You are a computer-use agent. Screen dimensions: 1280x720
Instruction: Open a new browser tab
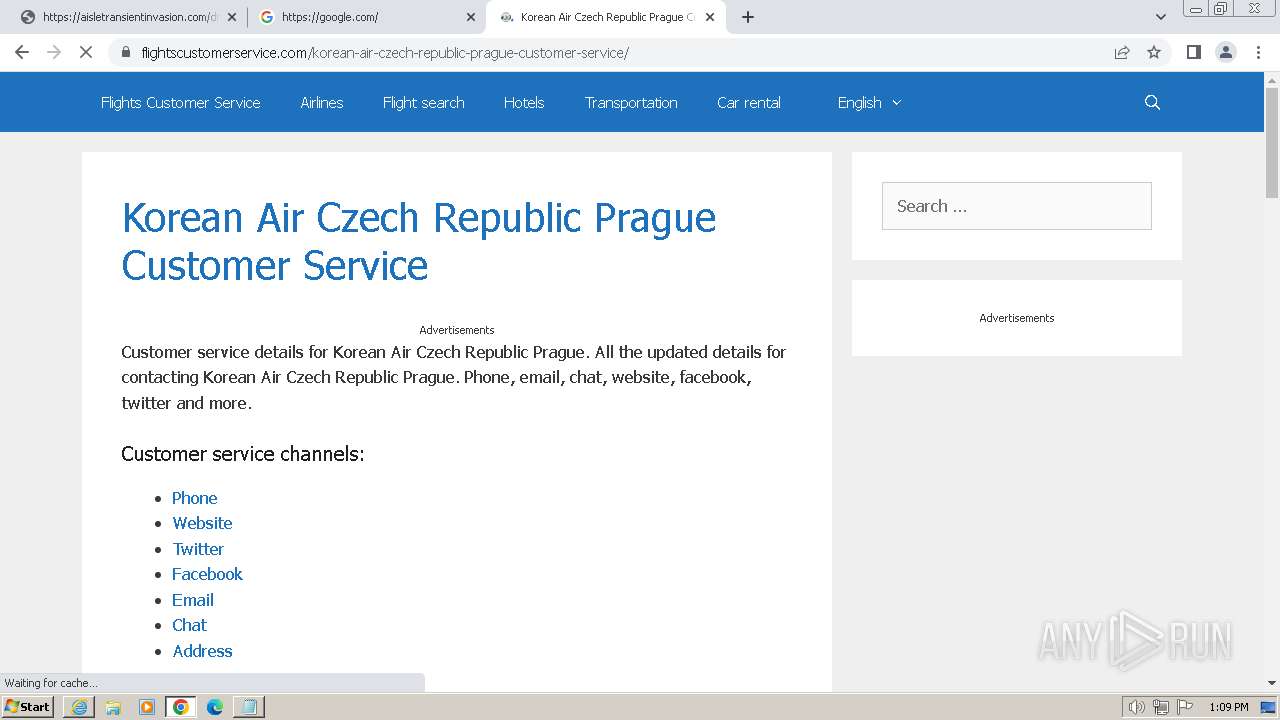pyautogui.click(x=748, y=17)
